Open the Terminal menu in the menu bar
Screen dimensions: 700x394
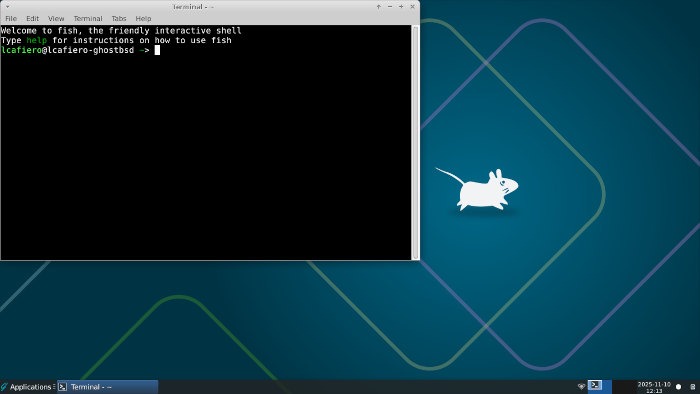pos(88,18)
